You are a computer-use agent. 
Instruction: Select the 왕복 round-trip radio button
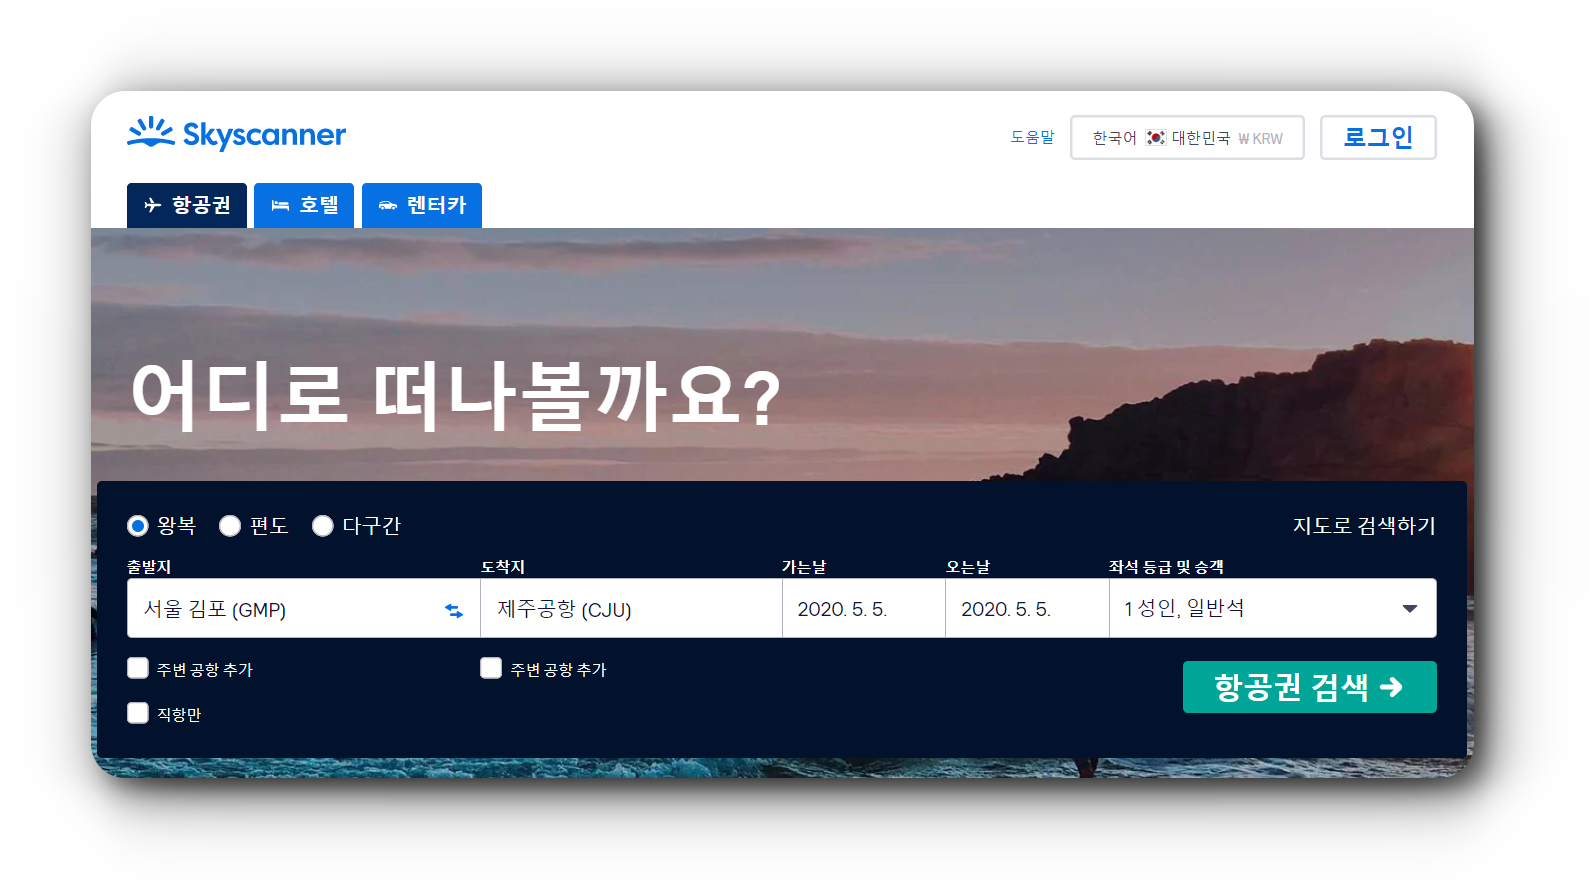coord(138,526)
